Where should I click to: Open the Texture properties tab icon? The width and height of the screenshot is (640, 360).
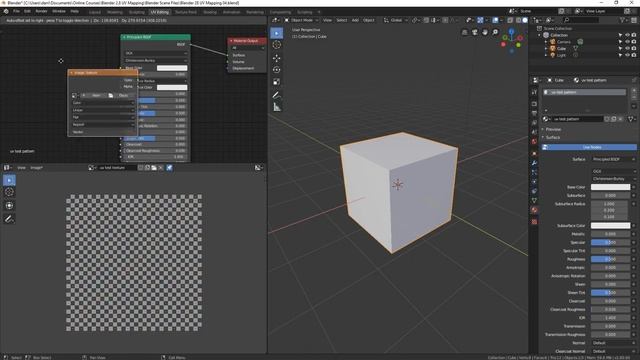tap(534, 222)
